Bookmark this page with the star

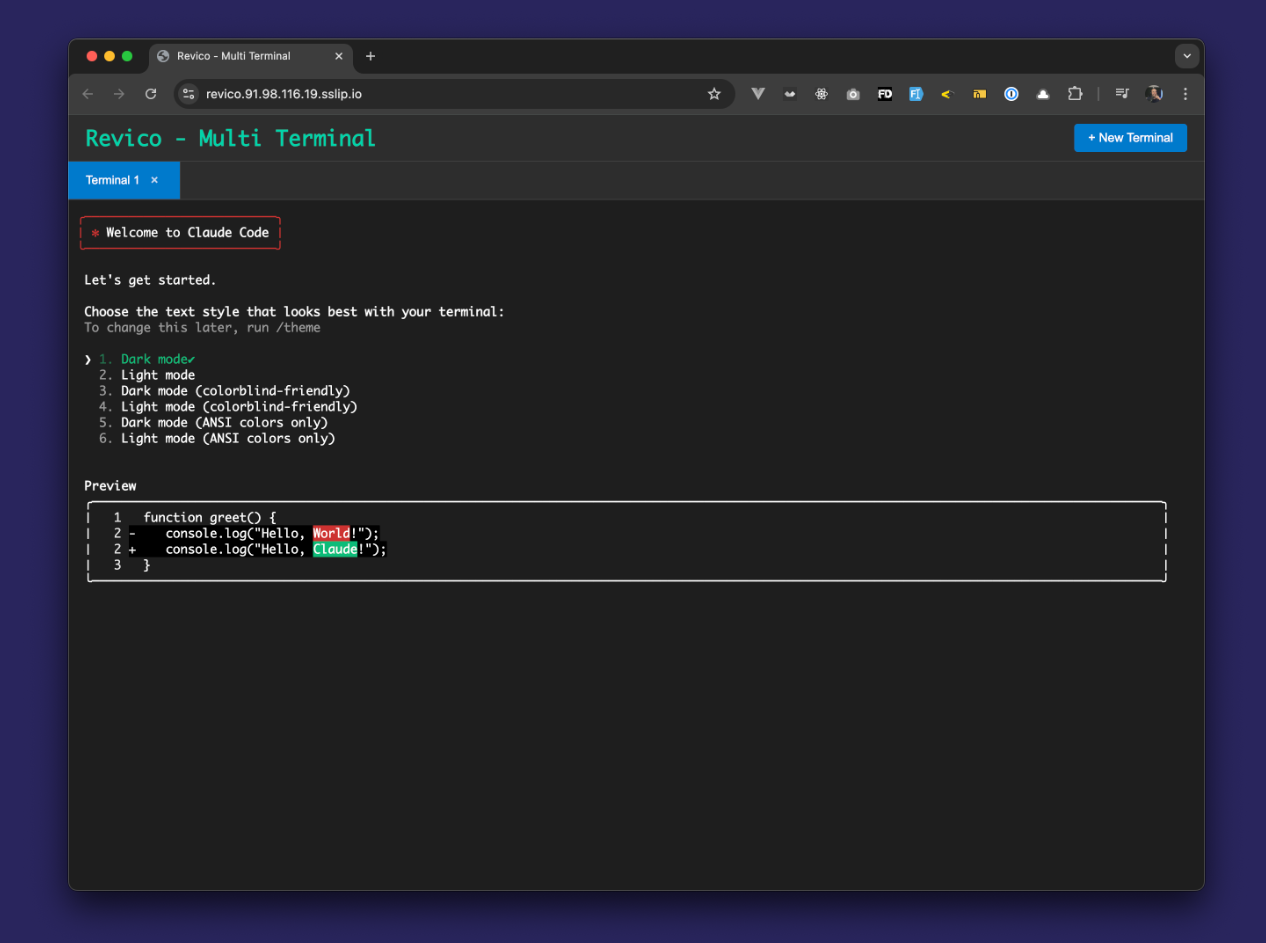[714, 94]
